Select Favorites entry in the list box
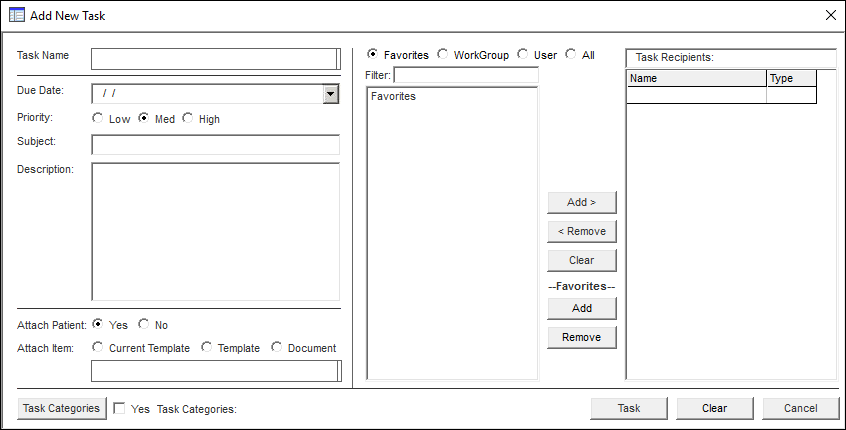 click(393, 97)
